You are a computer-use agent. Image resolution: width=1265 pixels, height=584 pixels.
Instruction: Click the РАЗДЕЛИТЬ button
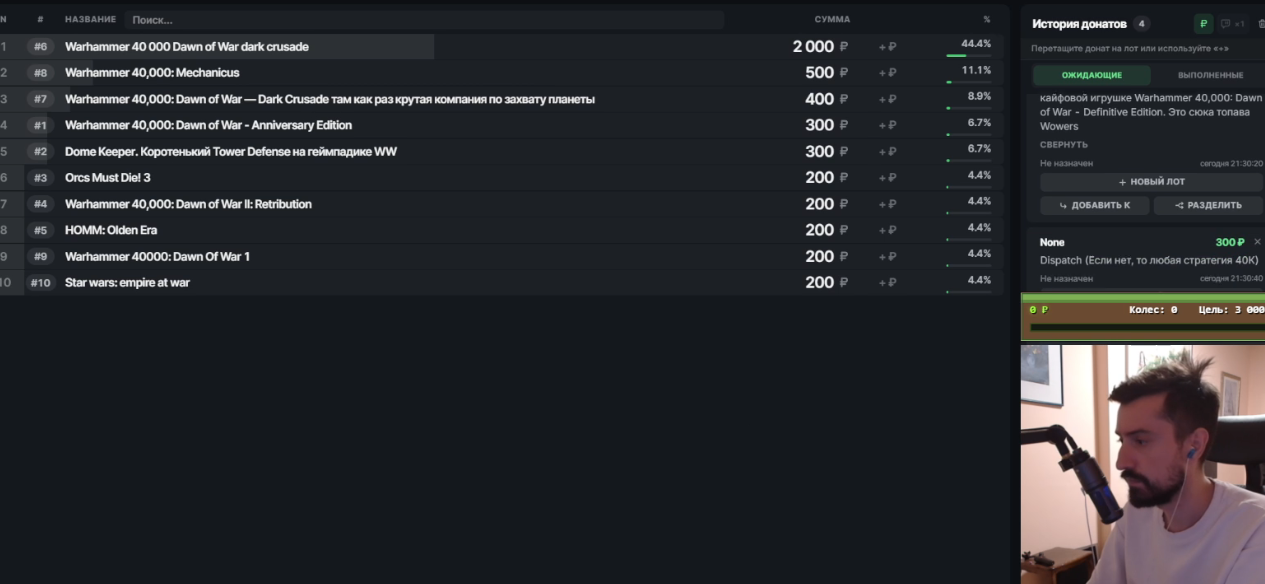(1208, 205)
